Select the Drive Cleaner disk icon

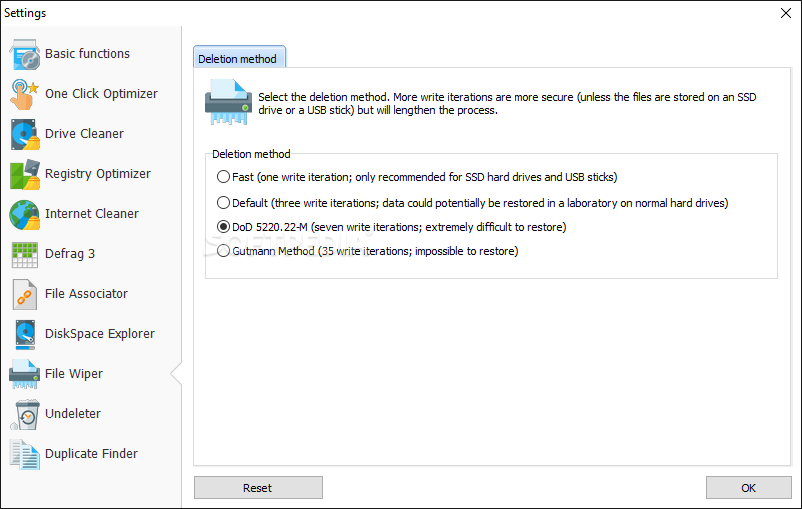(x=25, y=134)
